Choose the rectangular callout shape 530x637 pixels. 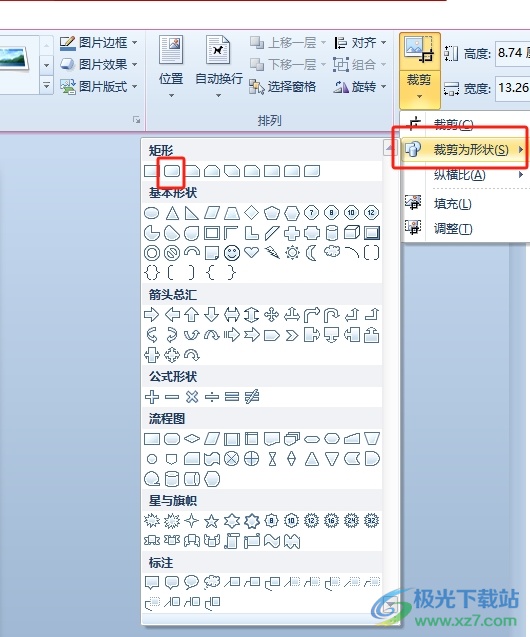coord(151,583)
